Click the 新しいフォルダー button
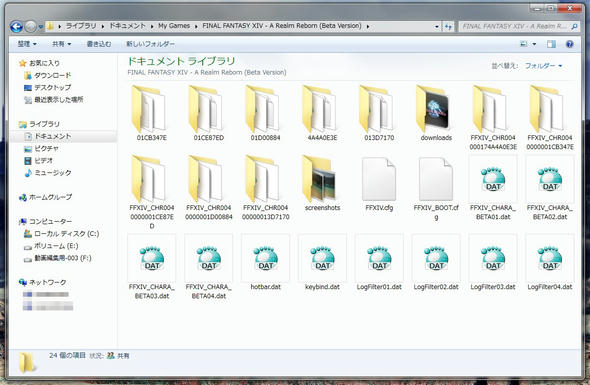590x385 pixels. [x=150, y=44]
